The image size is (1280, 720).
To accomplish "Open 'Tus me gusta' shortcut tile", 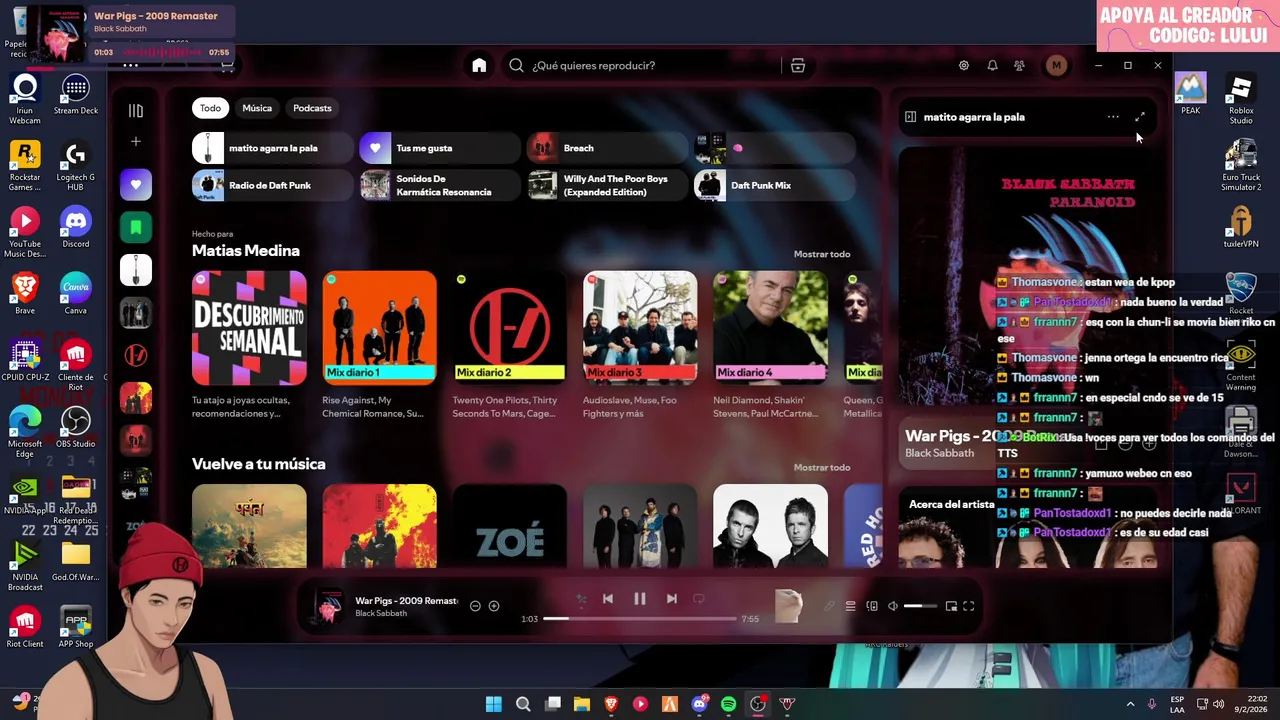I will 439,148.
